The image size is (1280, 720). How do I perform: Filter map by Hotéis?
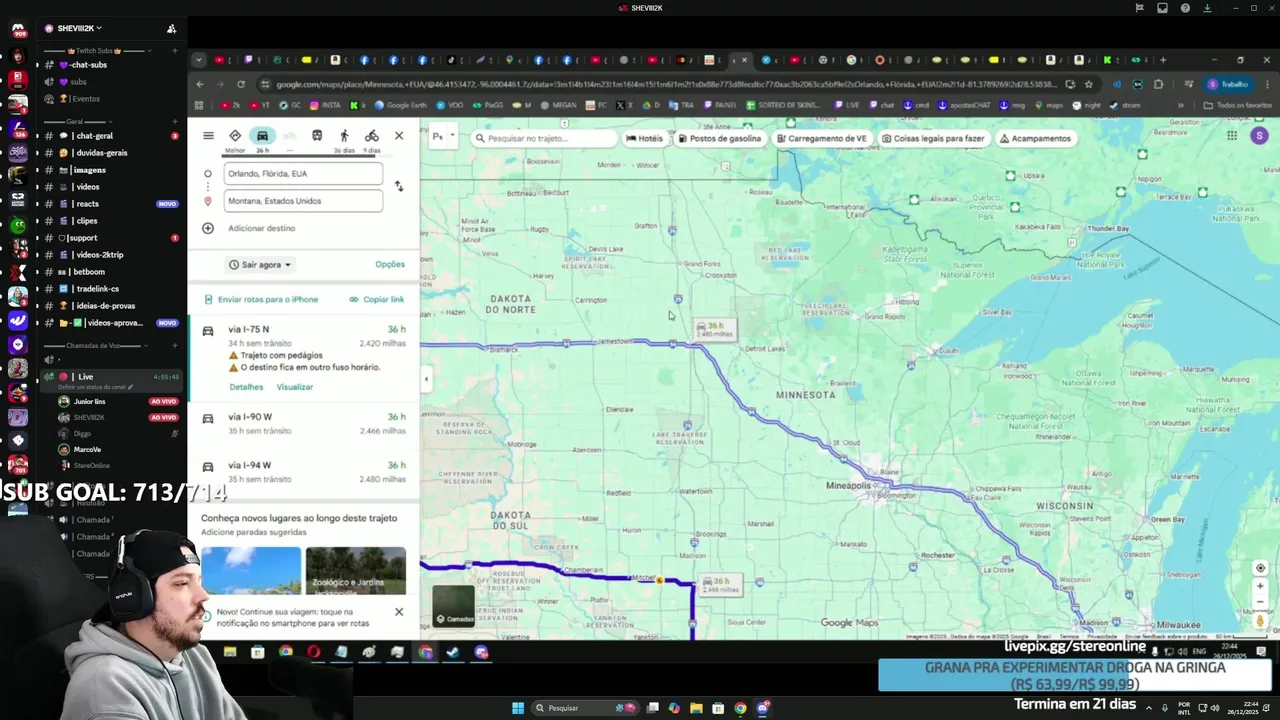click(x=644, y=138)
